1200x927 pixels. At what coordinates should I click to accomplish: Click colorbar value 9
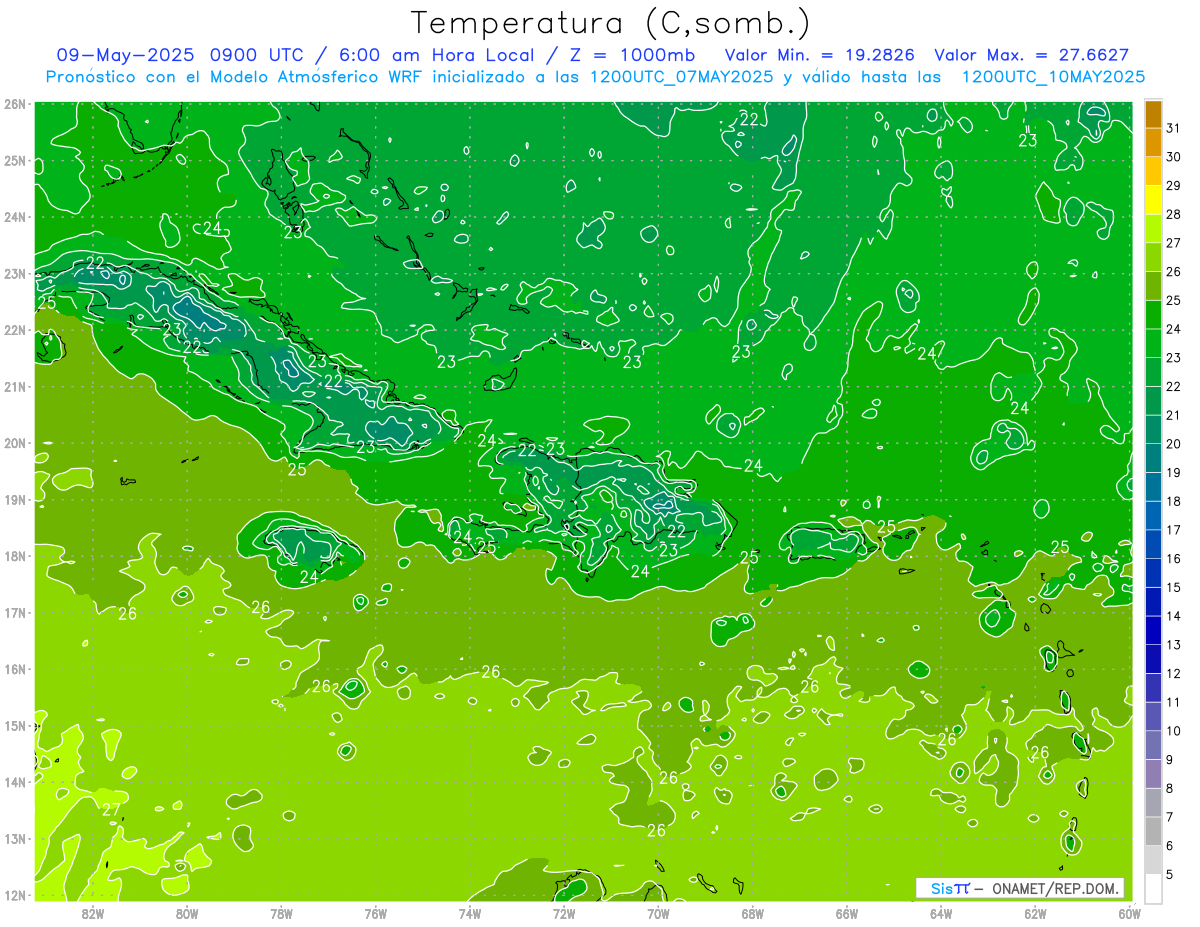point(1170,760)
